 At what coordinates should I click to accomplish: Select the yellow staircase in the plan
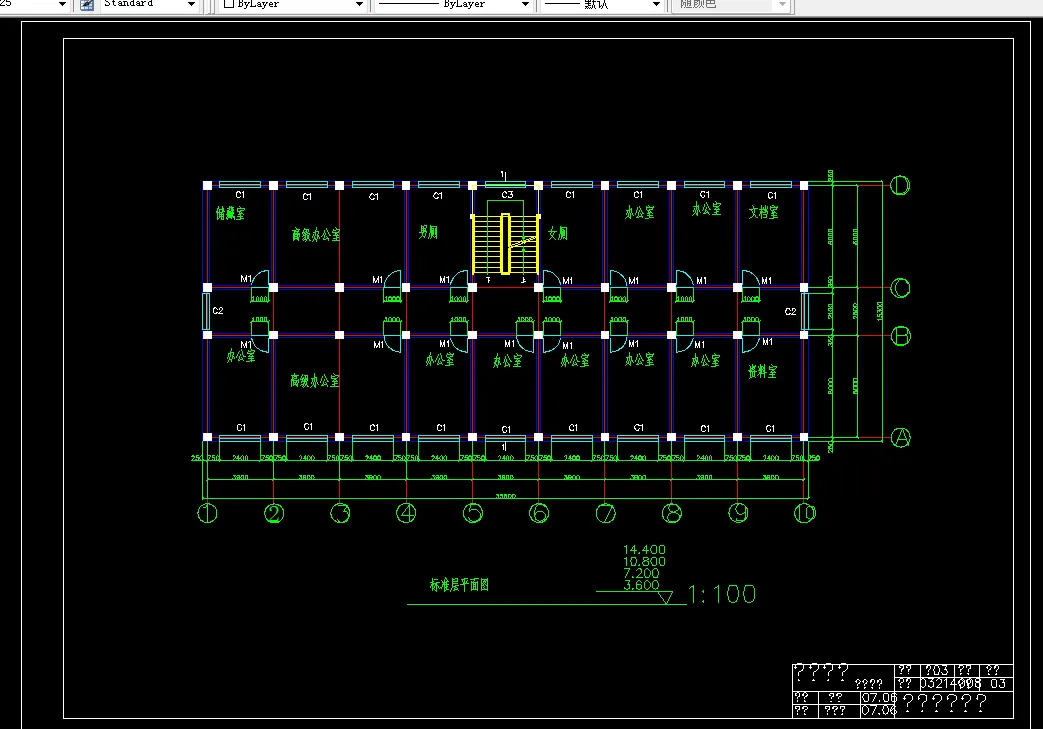506,244
